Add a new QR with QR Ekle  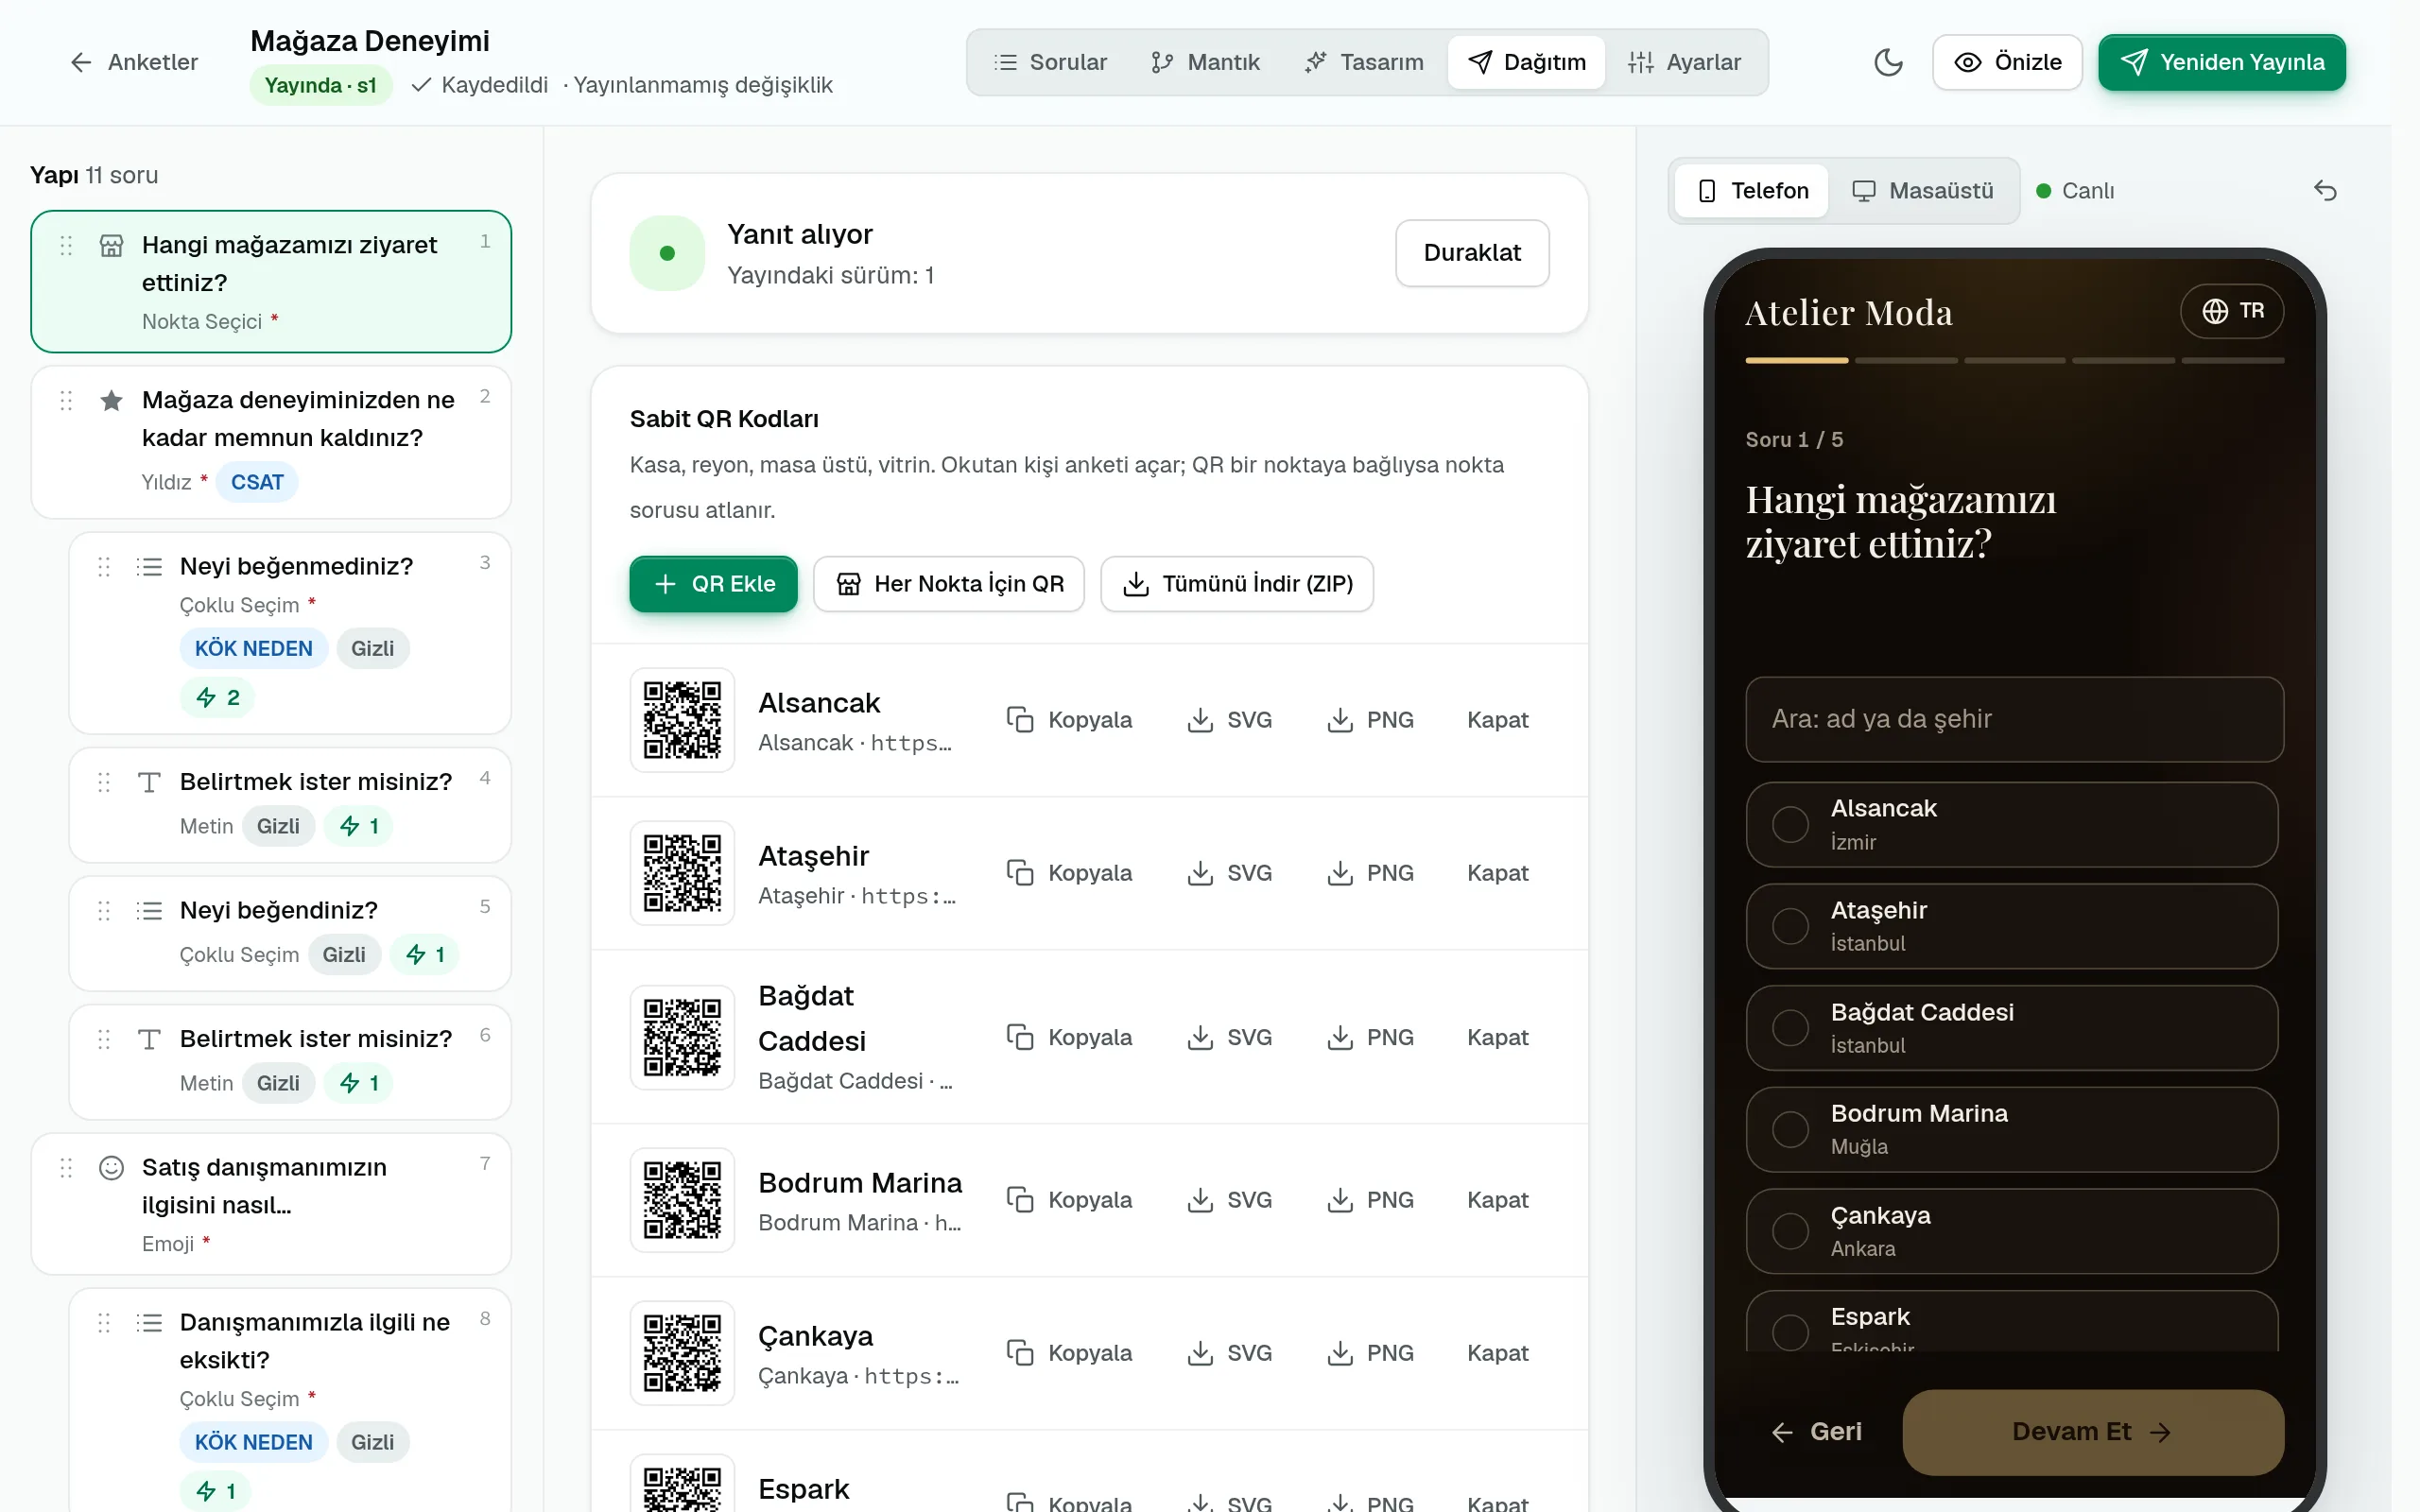click(713, 584)
